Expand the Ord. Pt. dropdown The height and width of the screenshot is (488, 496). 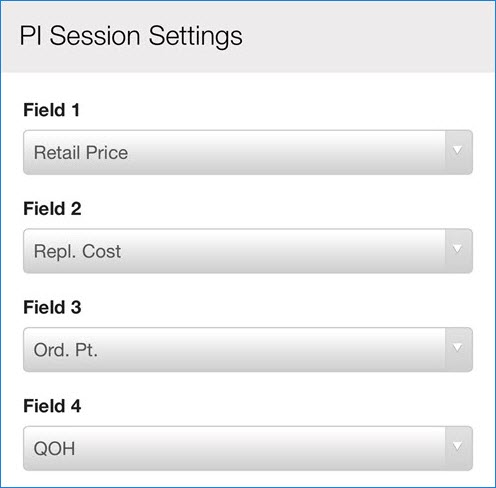pos(248,350)
